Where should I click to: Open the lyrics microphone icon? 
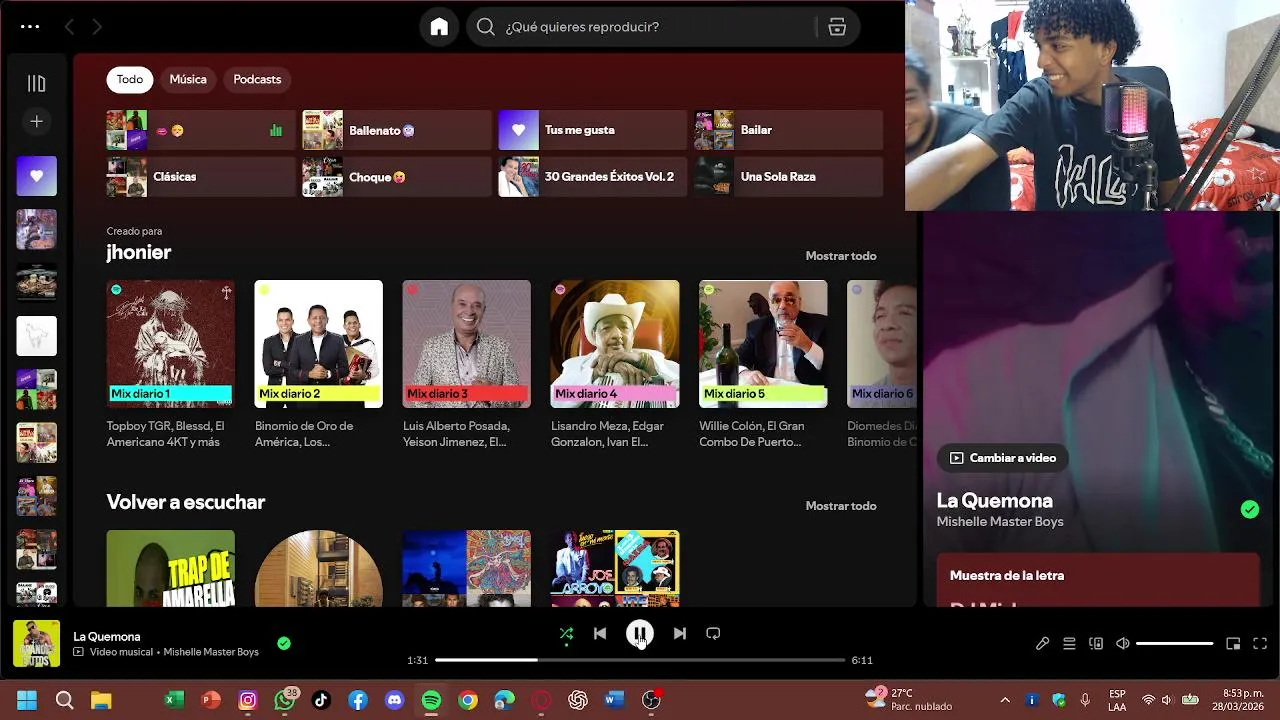point(1042,644)
